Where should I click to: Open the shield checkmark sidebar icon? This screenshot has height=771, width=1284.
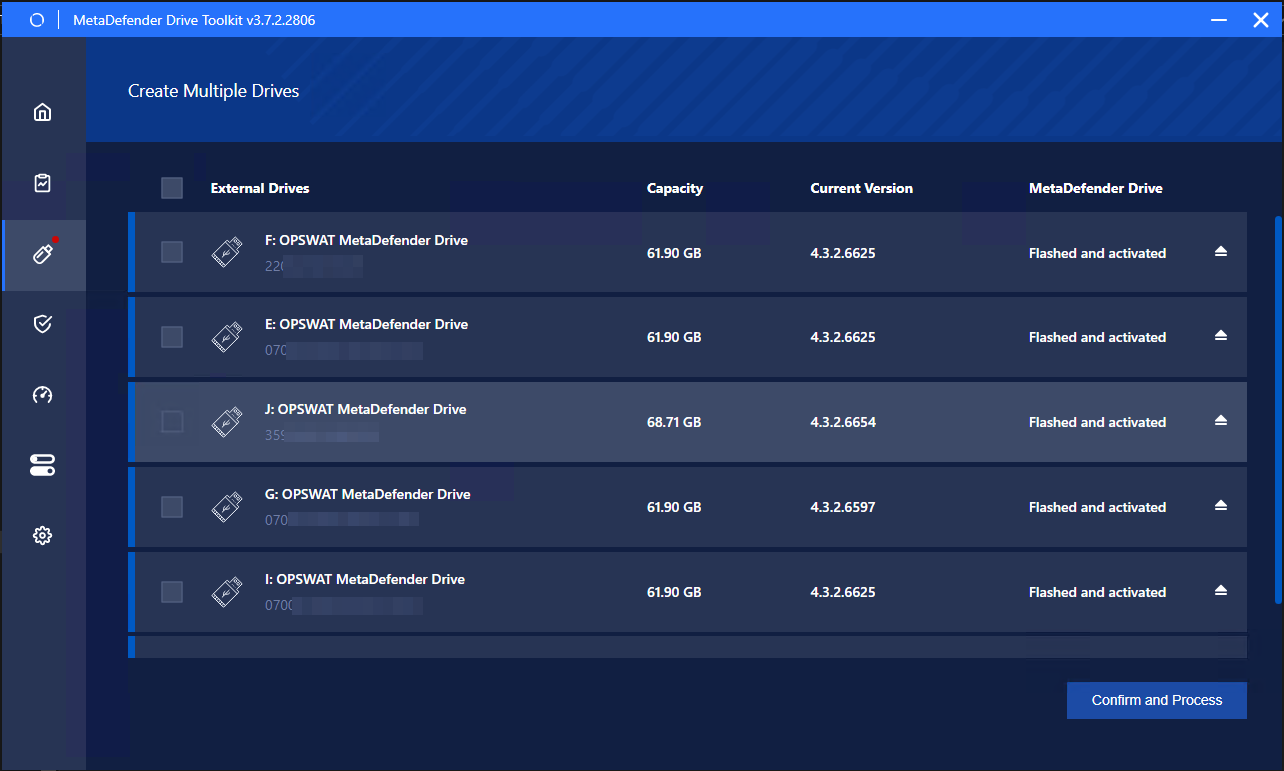point(42,323)
